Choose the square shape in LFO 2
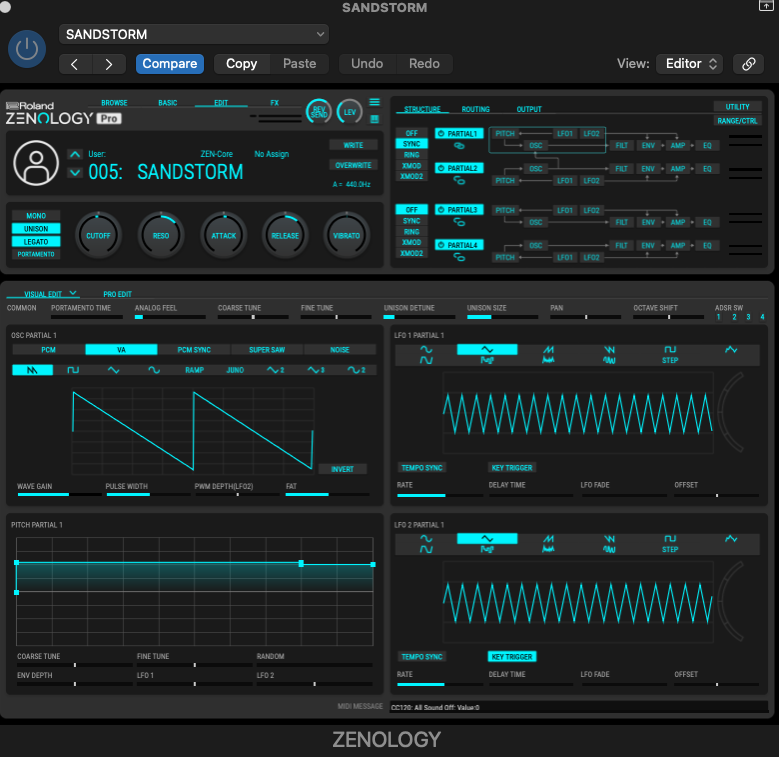This screenshot has height=757, width=779. pos(670,539)
